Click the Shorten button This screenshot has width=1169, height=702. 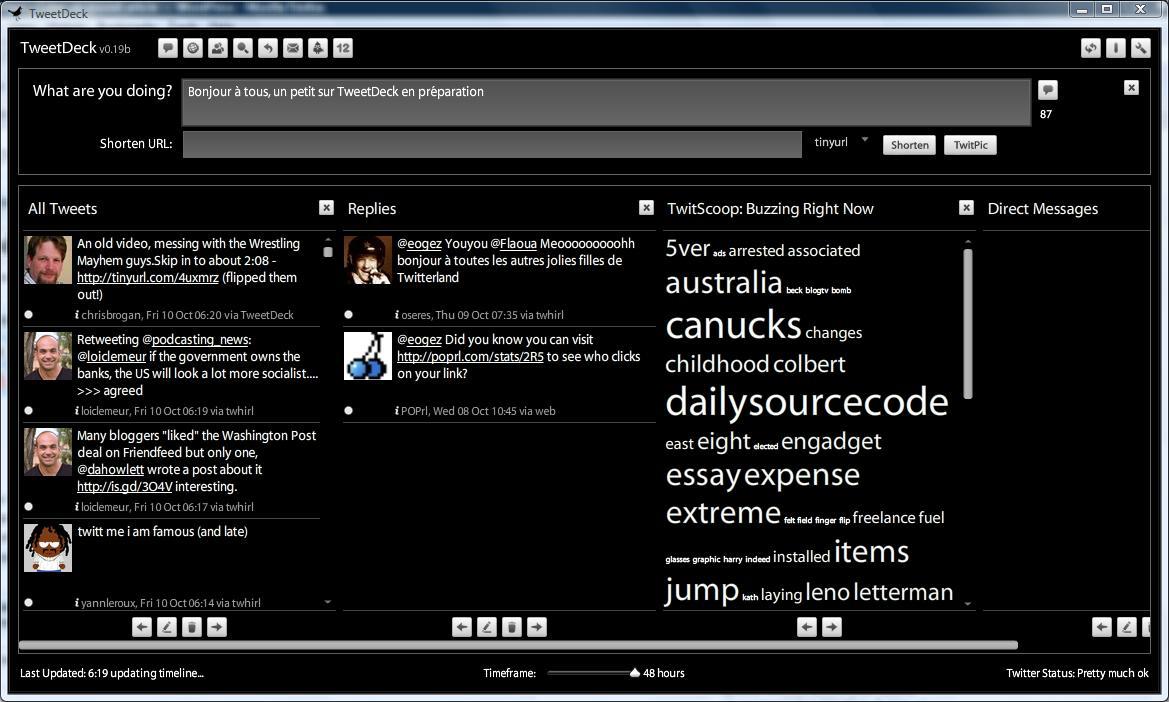click(x=910, y=145)
